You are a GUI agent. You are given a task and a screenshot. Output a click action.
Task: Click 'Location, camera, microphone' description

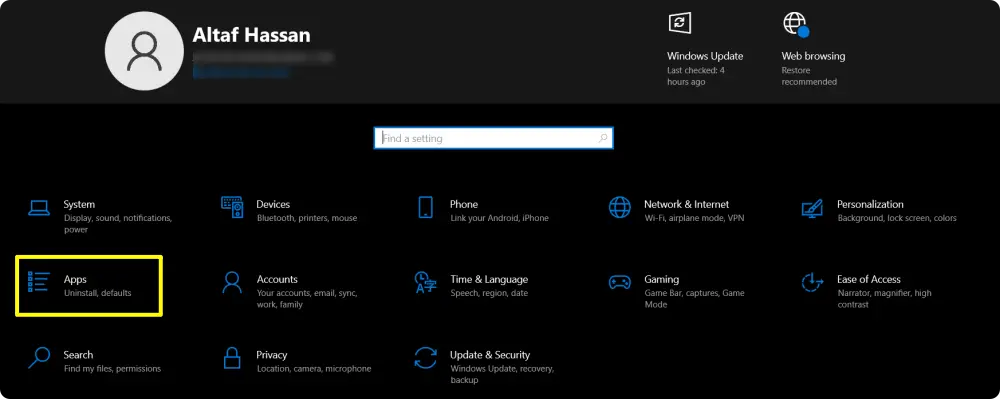[x=314, y=368]
